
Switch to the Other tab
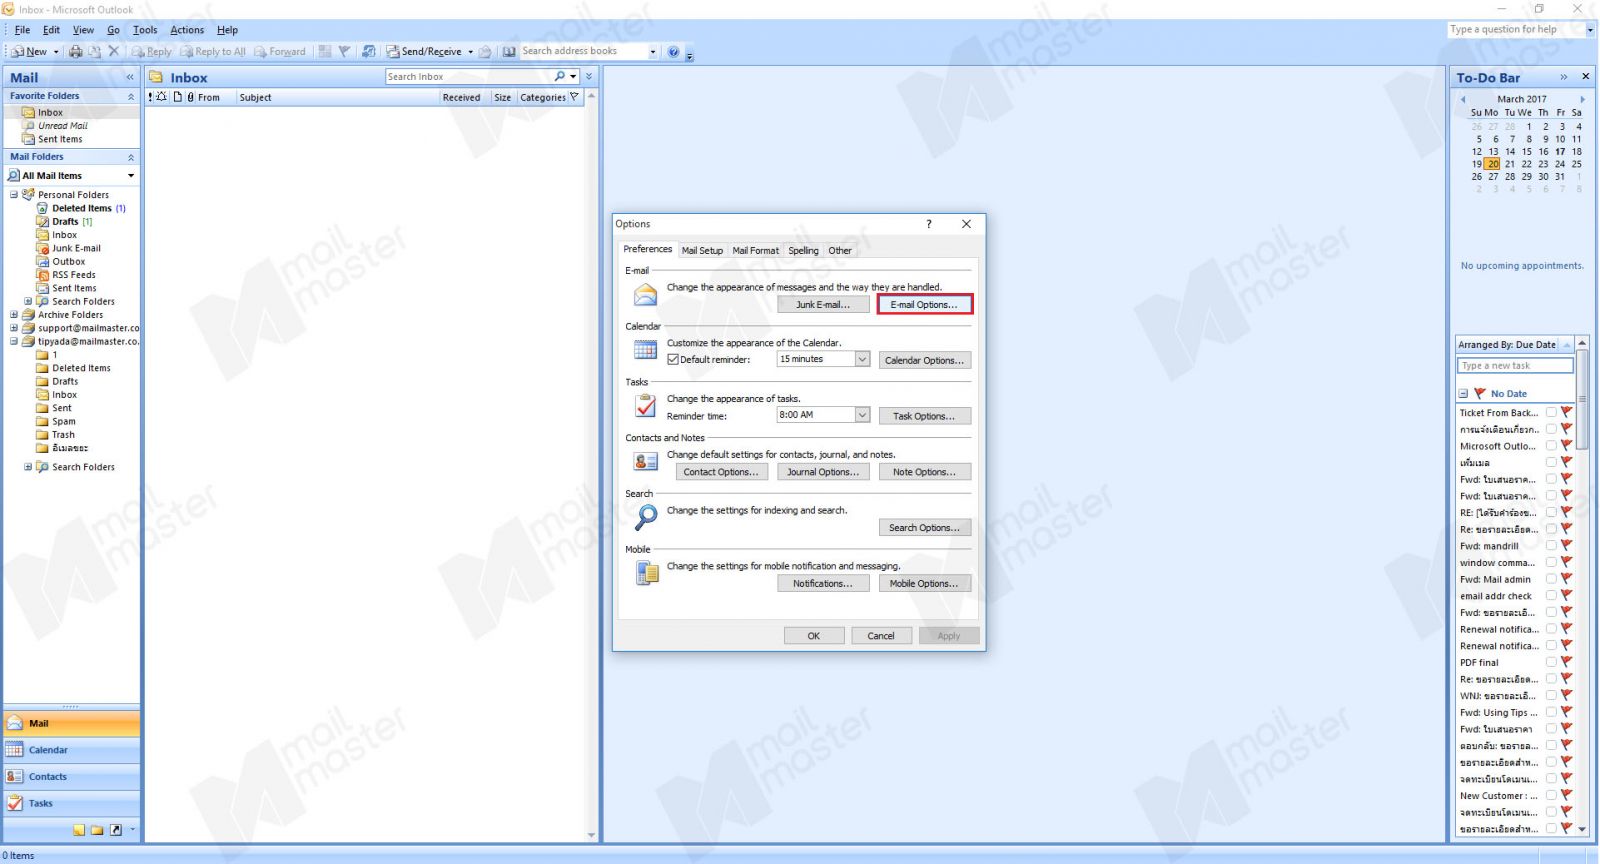tap(840, 251)
